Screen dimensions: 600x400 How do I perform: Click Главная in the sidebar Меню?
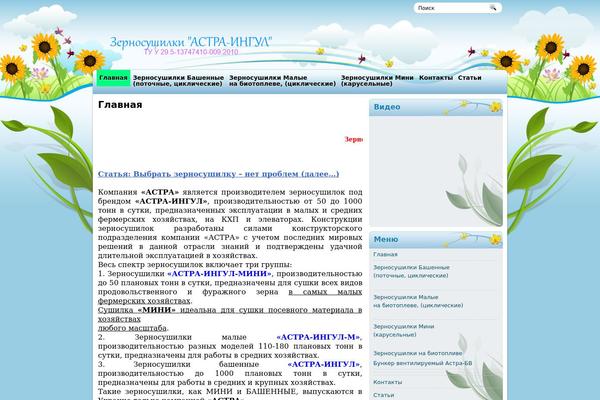(x=385, y=254)
